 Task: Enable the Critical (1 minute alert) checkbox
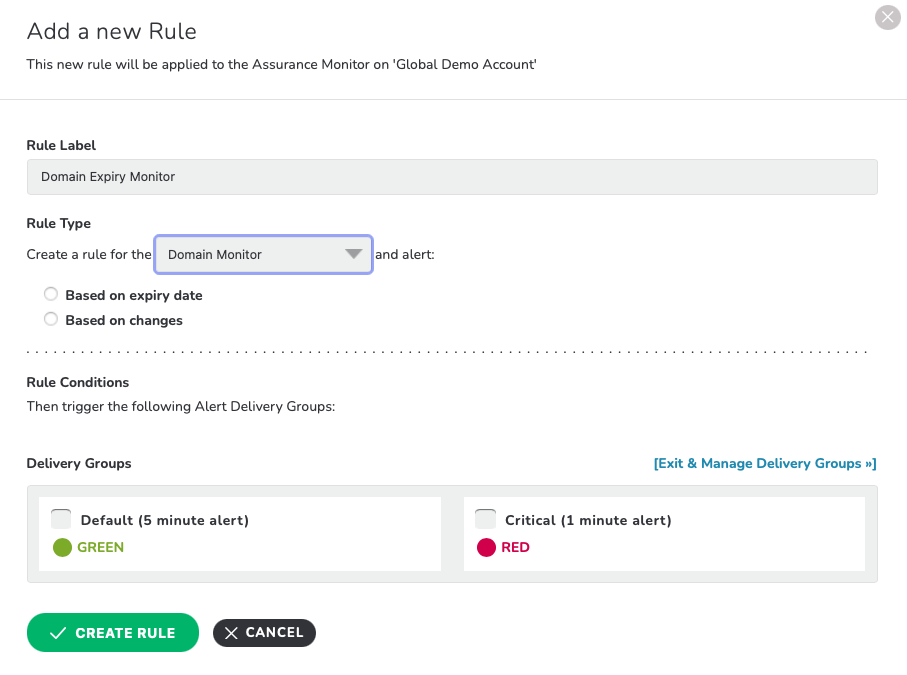coord(485,519)
